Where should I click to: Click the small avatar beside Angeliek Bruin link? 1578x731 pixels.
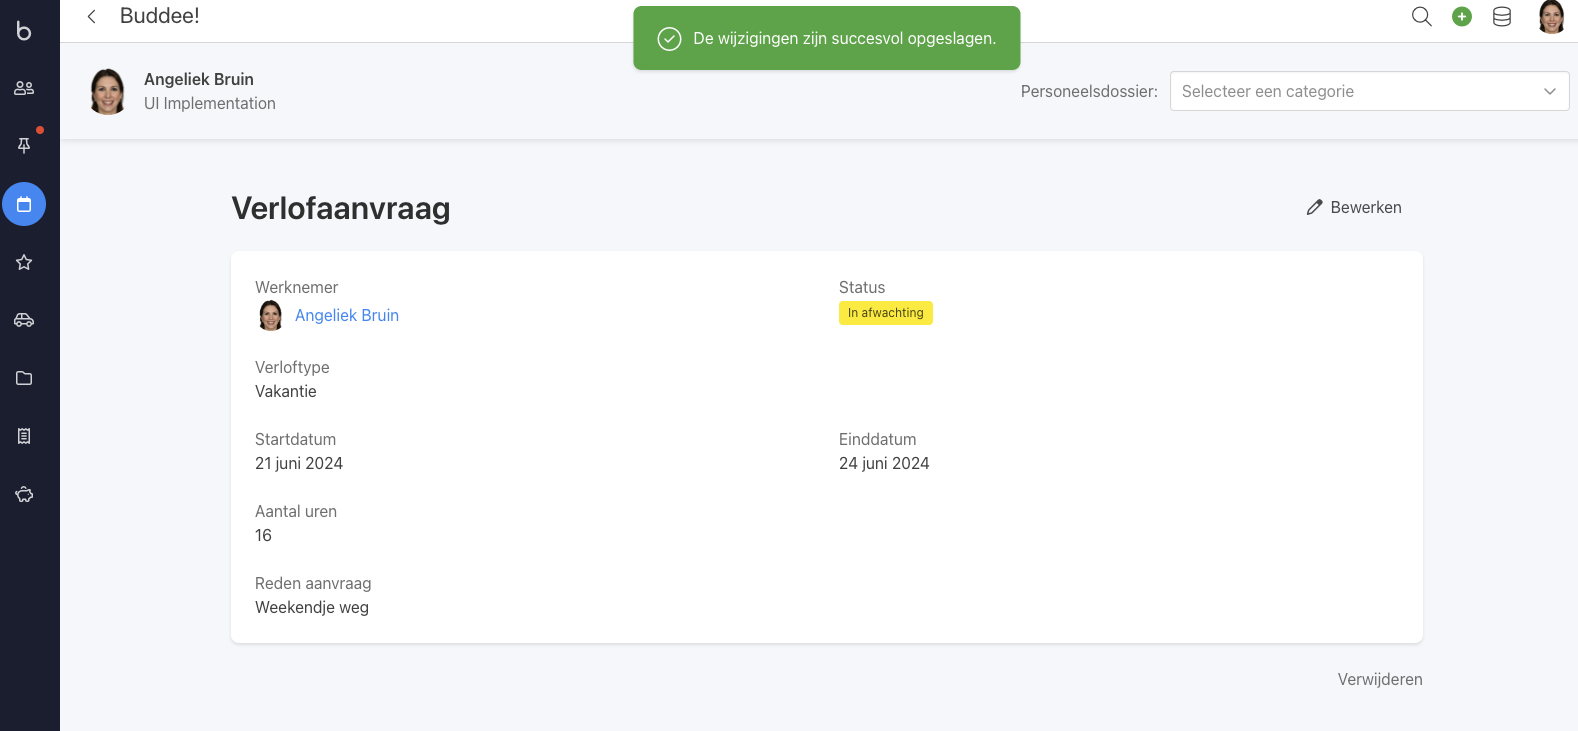coord(271,315)
